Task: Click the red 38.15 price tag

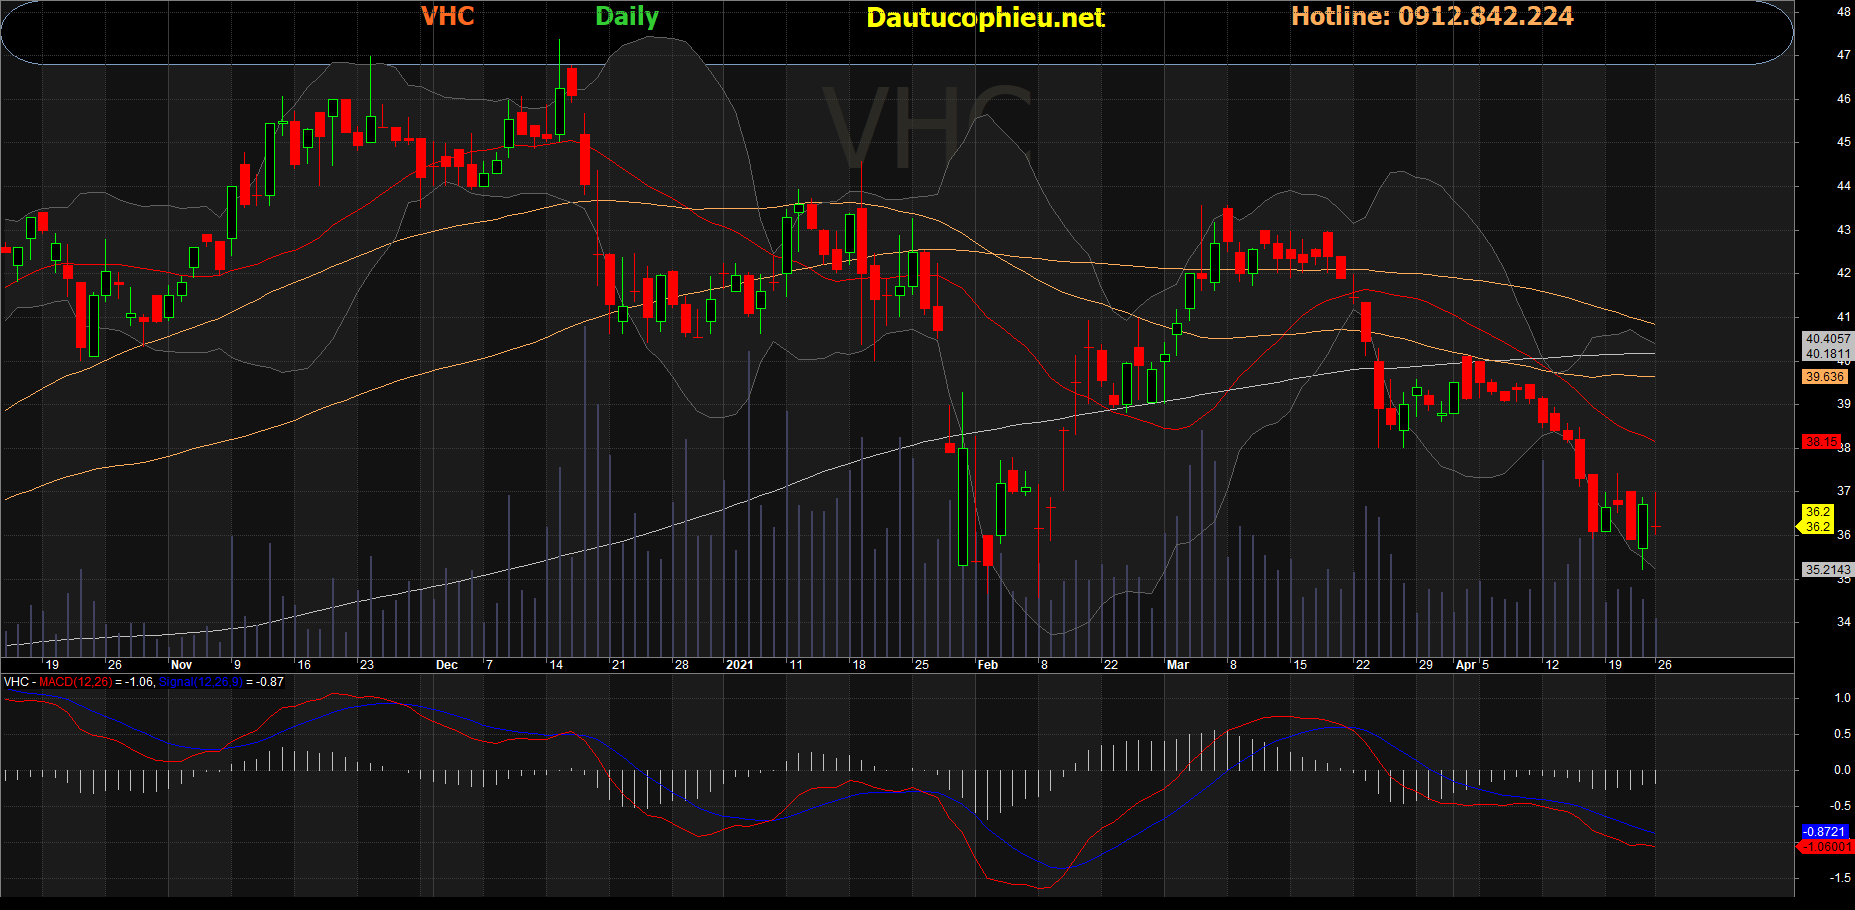Action: (x=1821, y=441)
